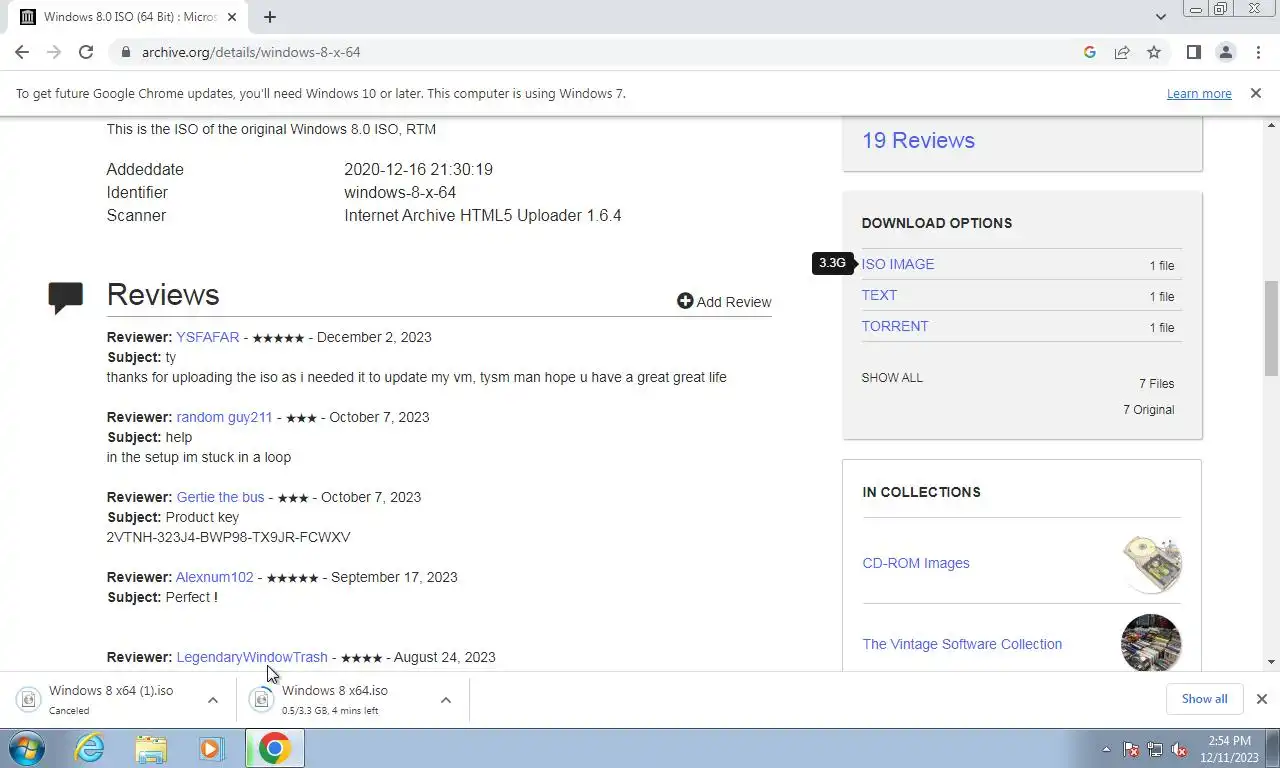Reload the archive.org page
This screenshot has height=768, width=1280.
pos(86,52)
